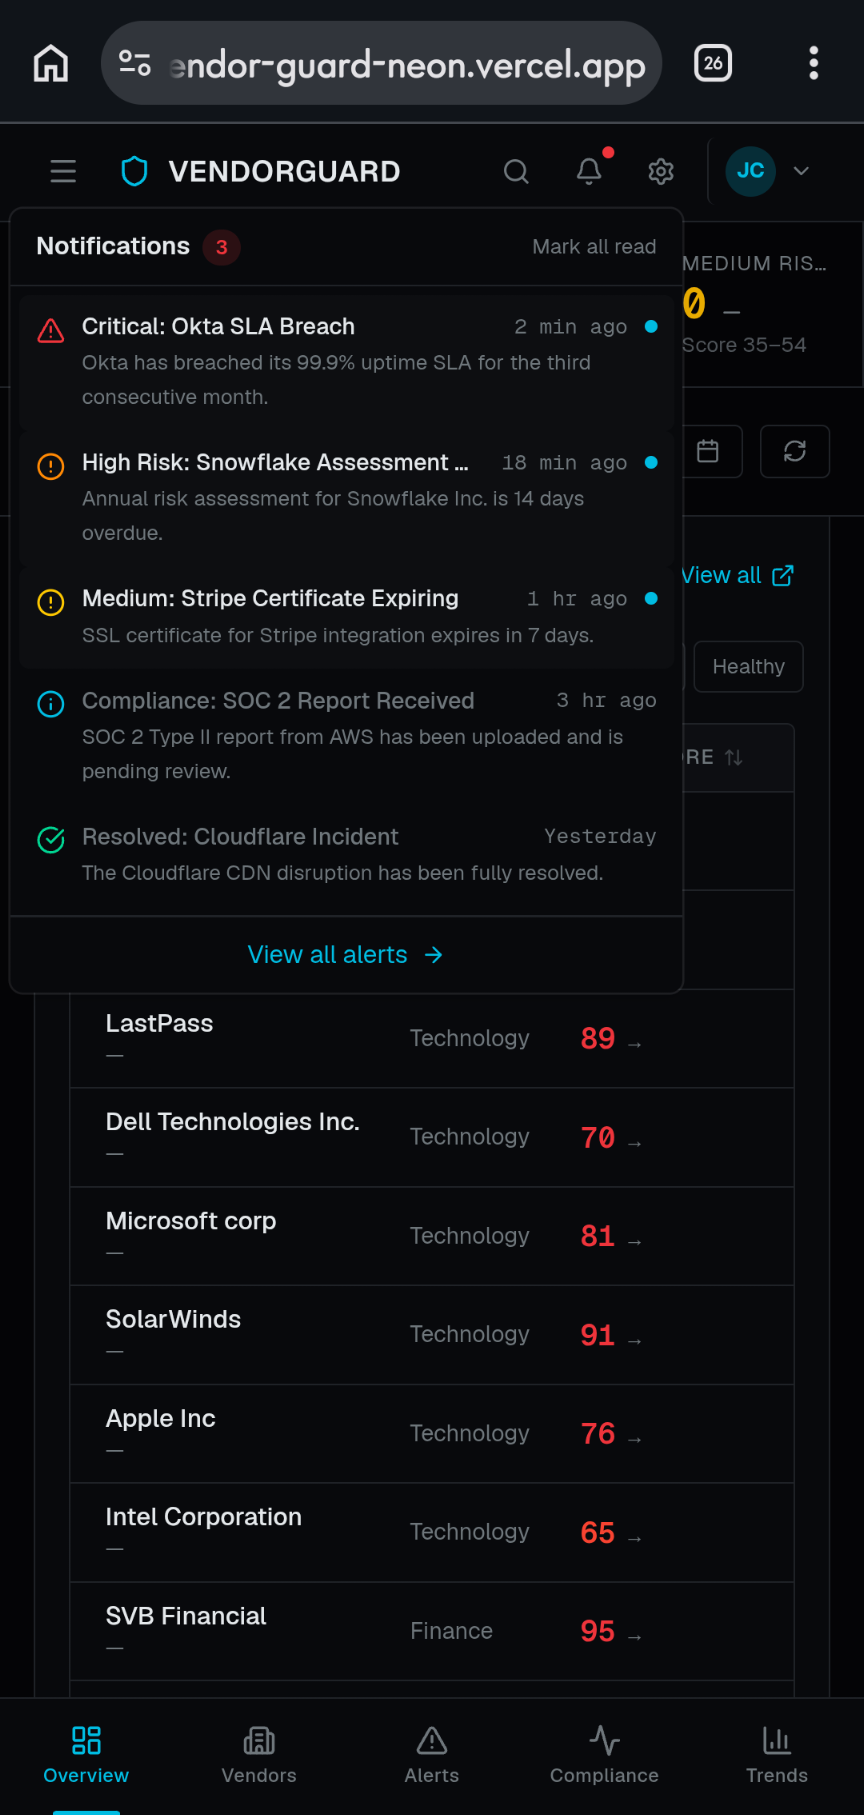Switch to the Vendors bottom tab
The image size is (864, 1815).
pyautogui.click(x=259, y=1754)
